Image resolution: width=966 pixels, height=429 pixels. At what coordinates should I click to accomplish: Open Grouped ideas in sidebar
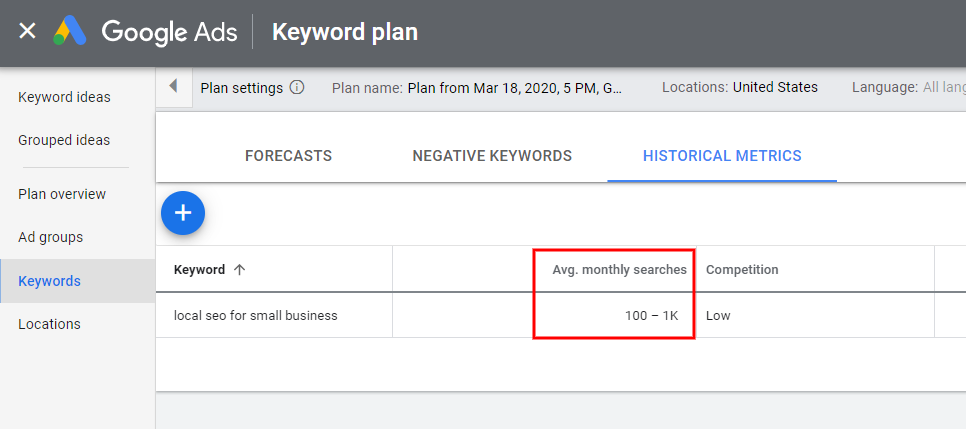coord(64,140)
